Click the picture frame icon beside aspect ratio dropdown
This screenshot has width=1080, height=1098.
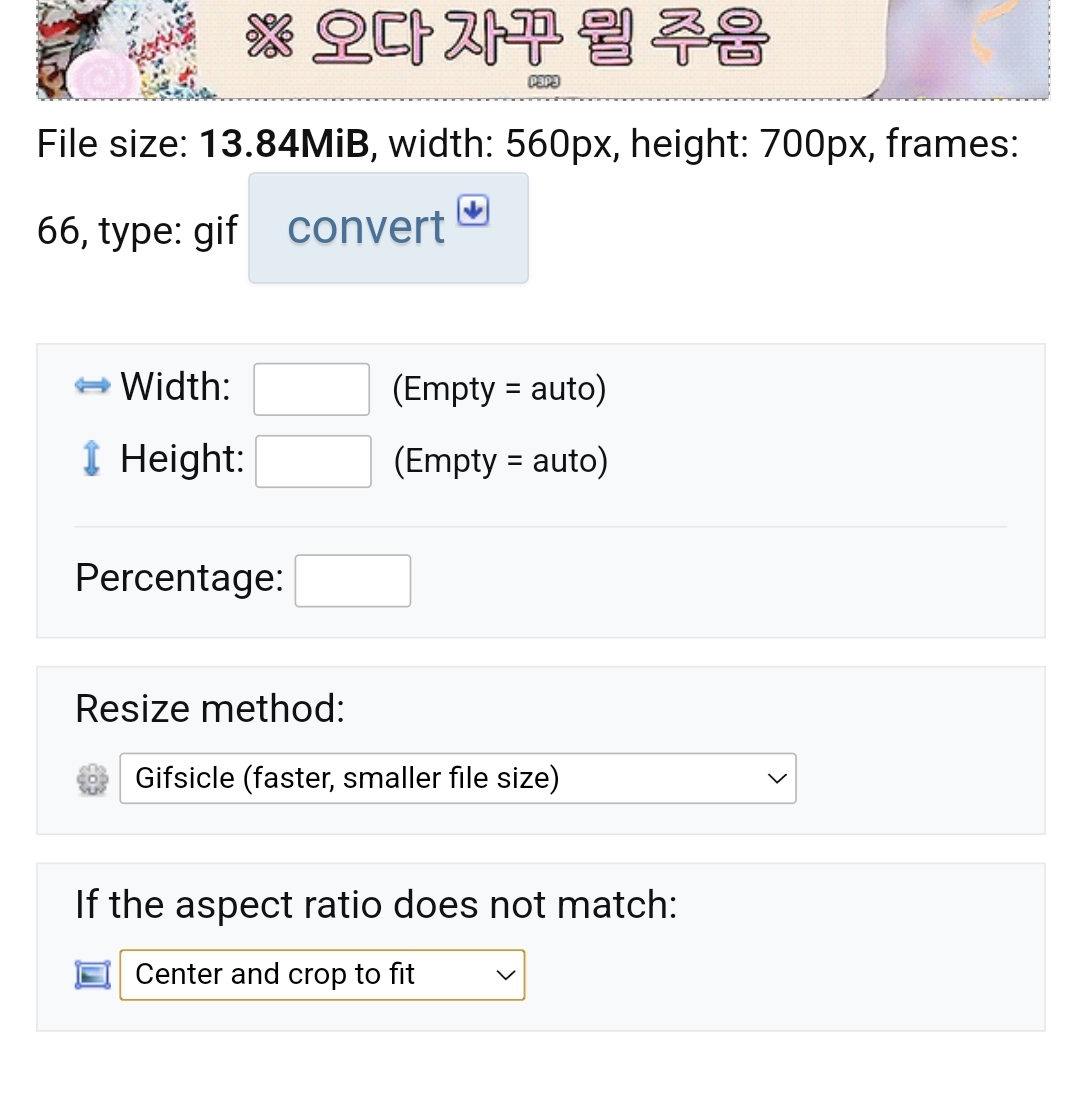point(92,975)
